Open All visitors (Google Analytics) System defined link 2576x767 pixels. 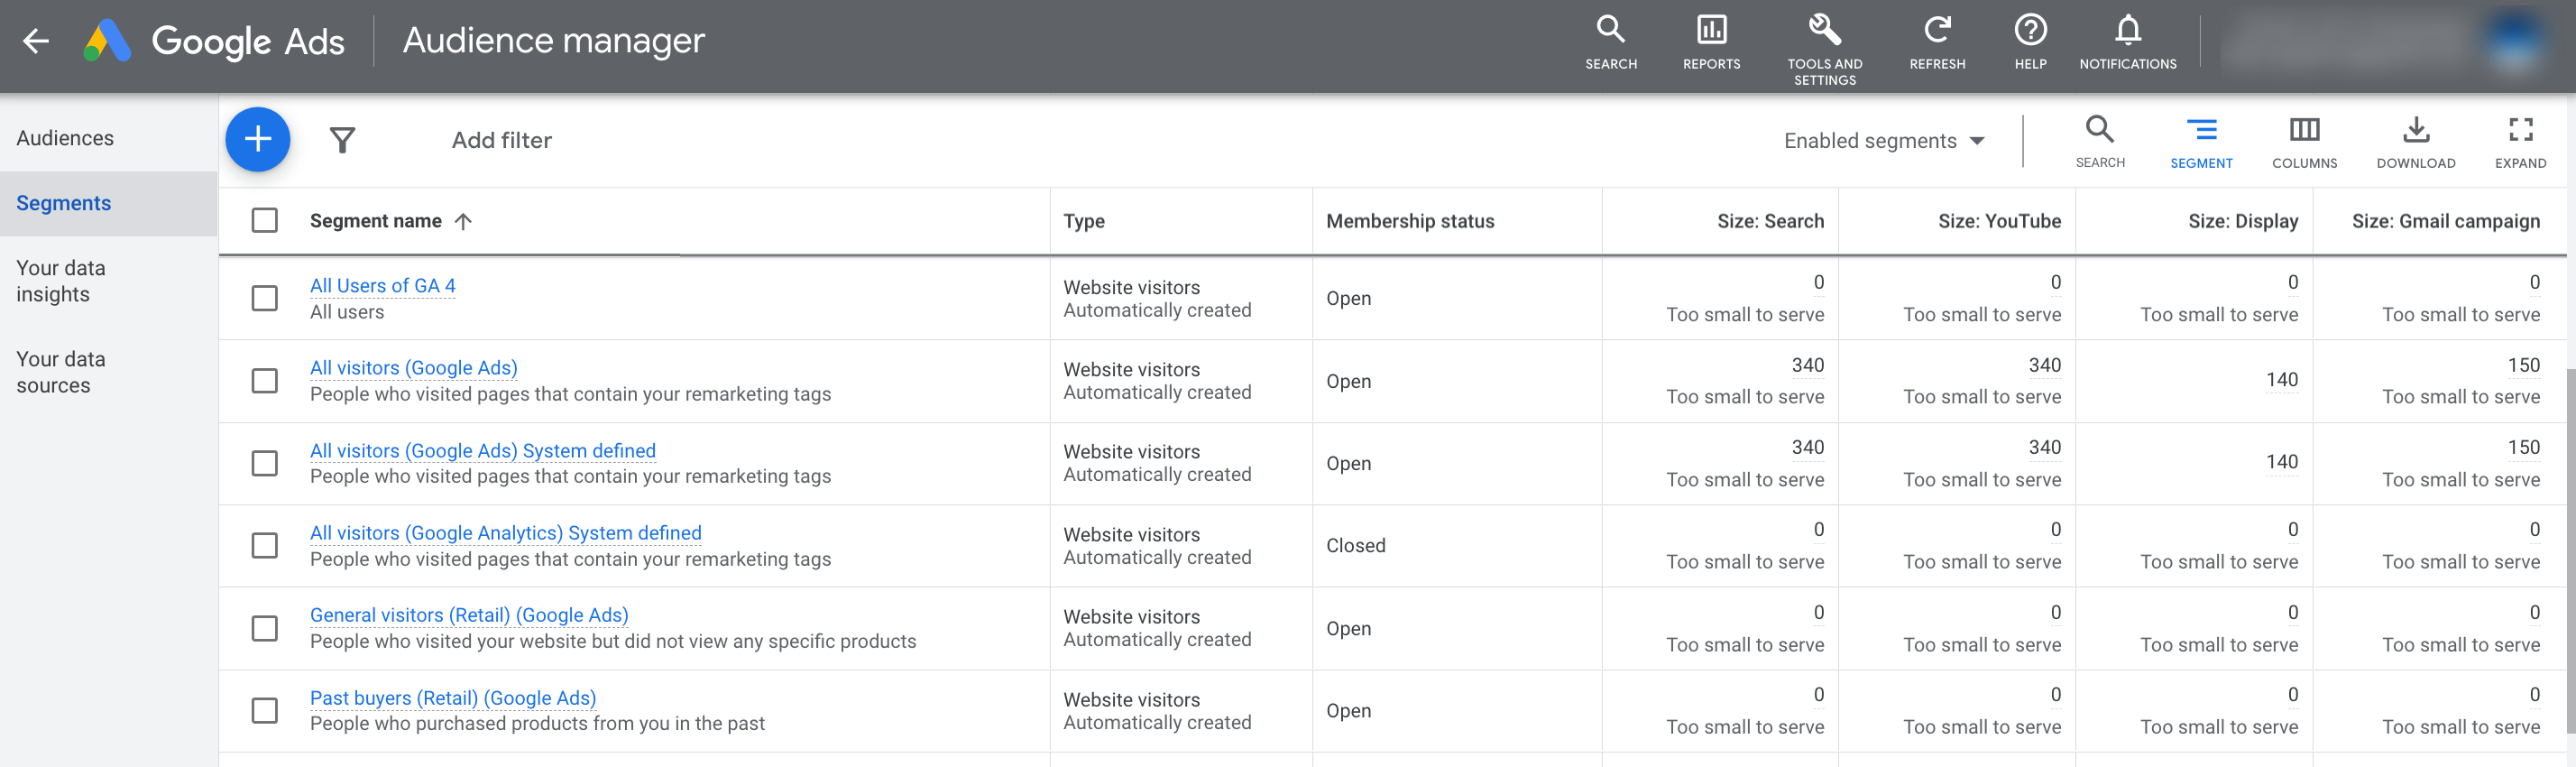point(505,533)
